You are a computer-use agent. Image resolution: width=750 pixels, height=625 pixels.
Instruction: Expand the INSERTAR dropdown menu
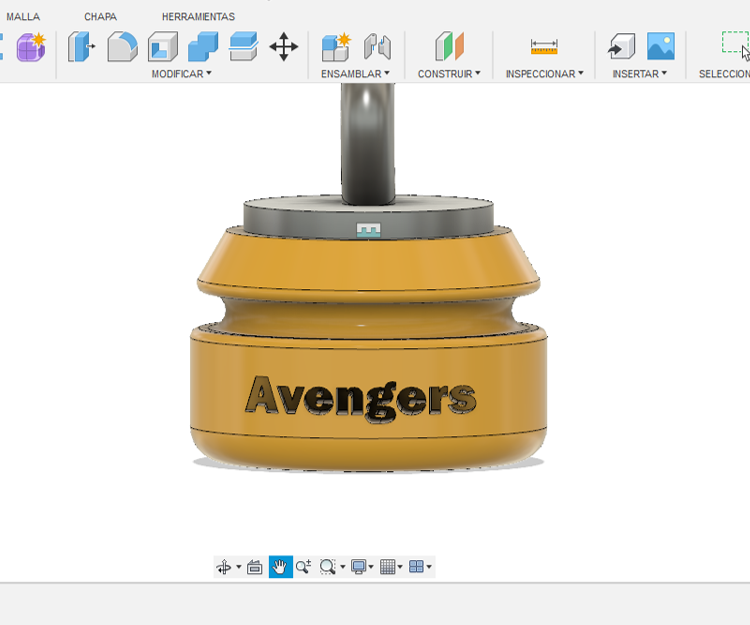[x=640, y=74]
